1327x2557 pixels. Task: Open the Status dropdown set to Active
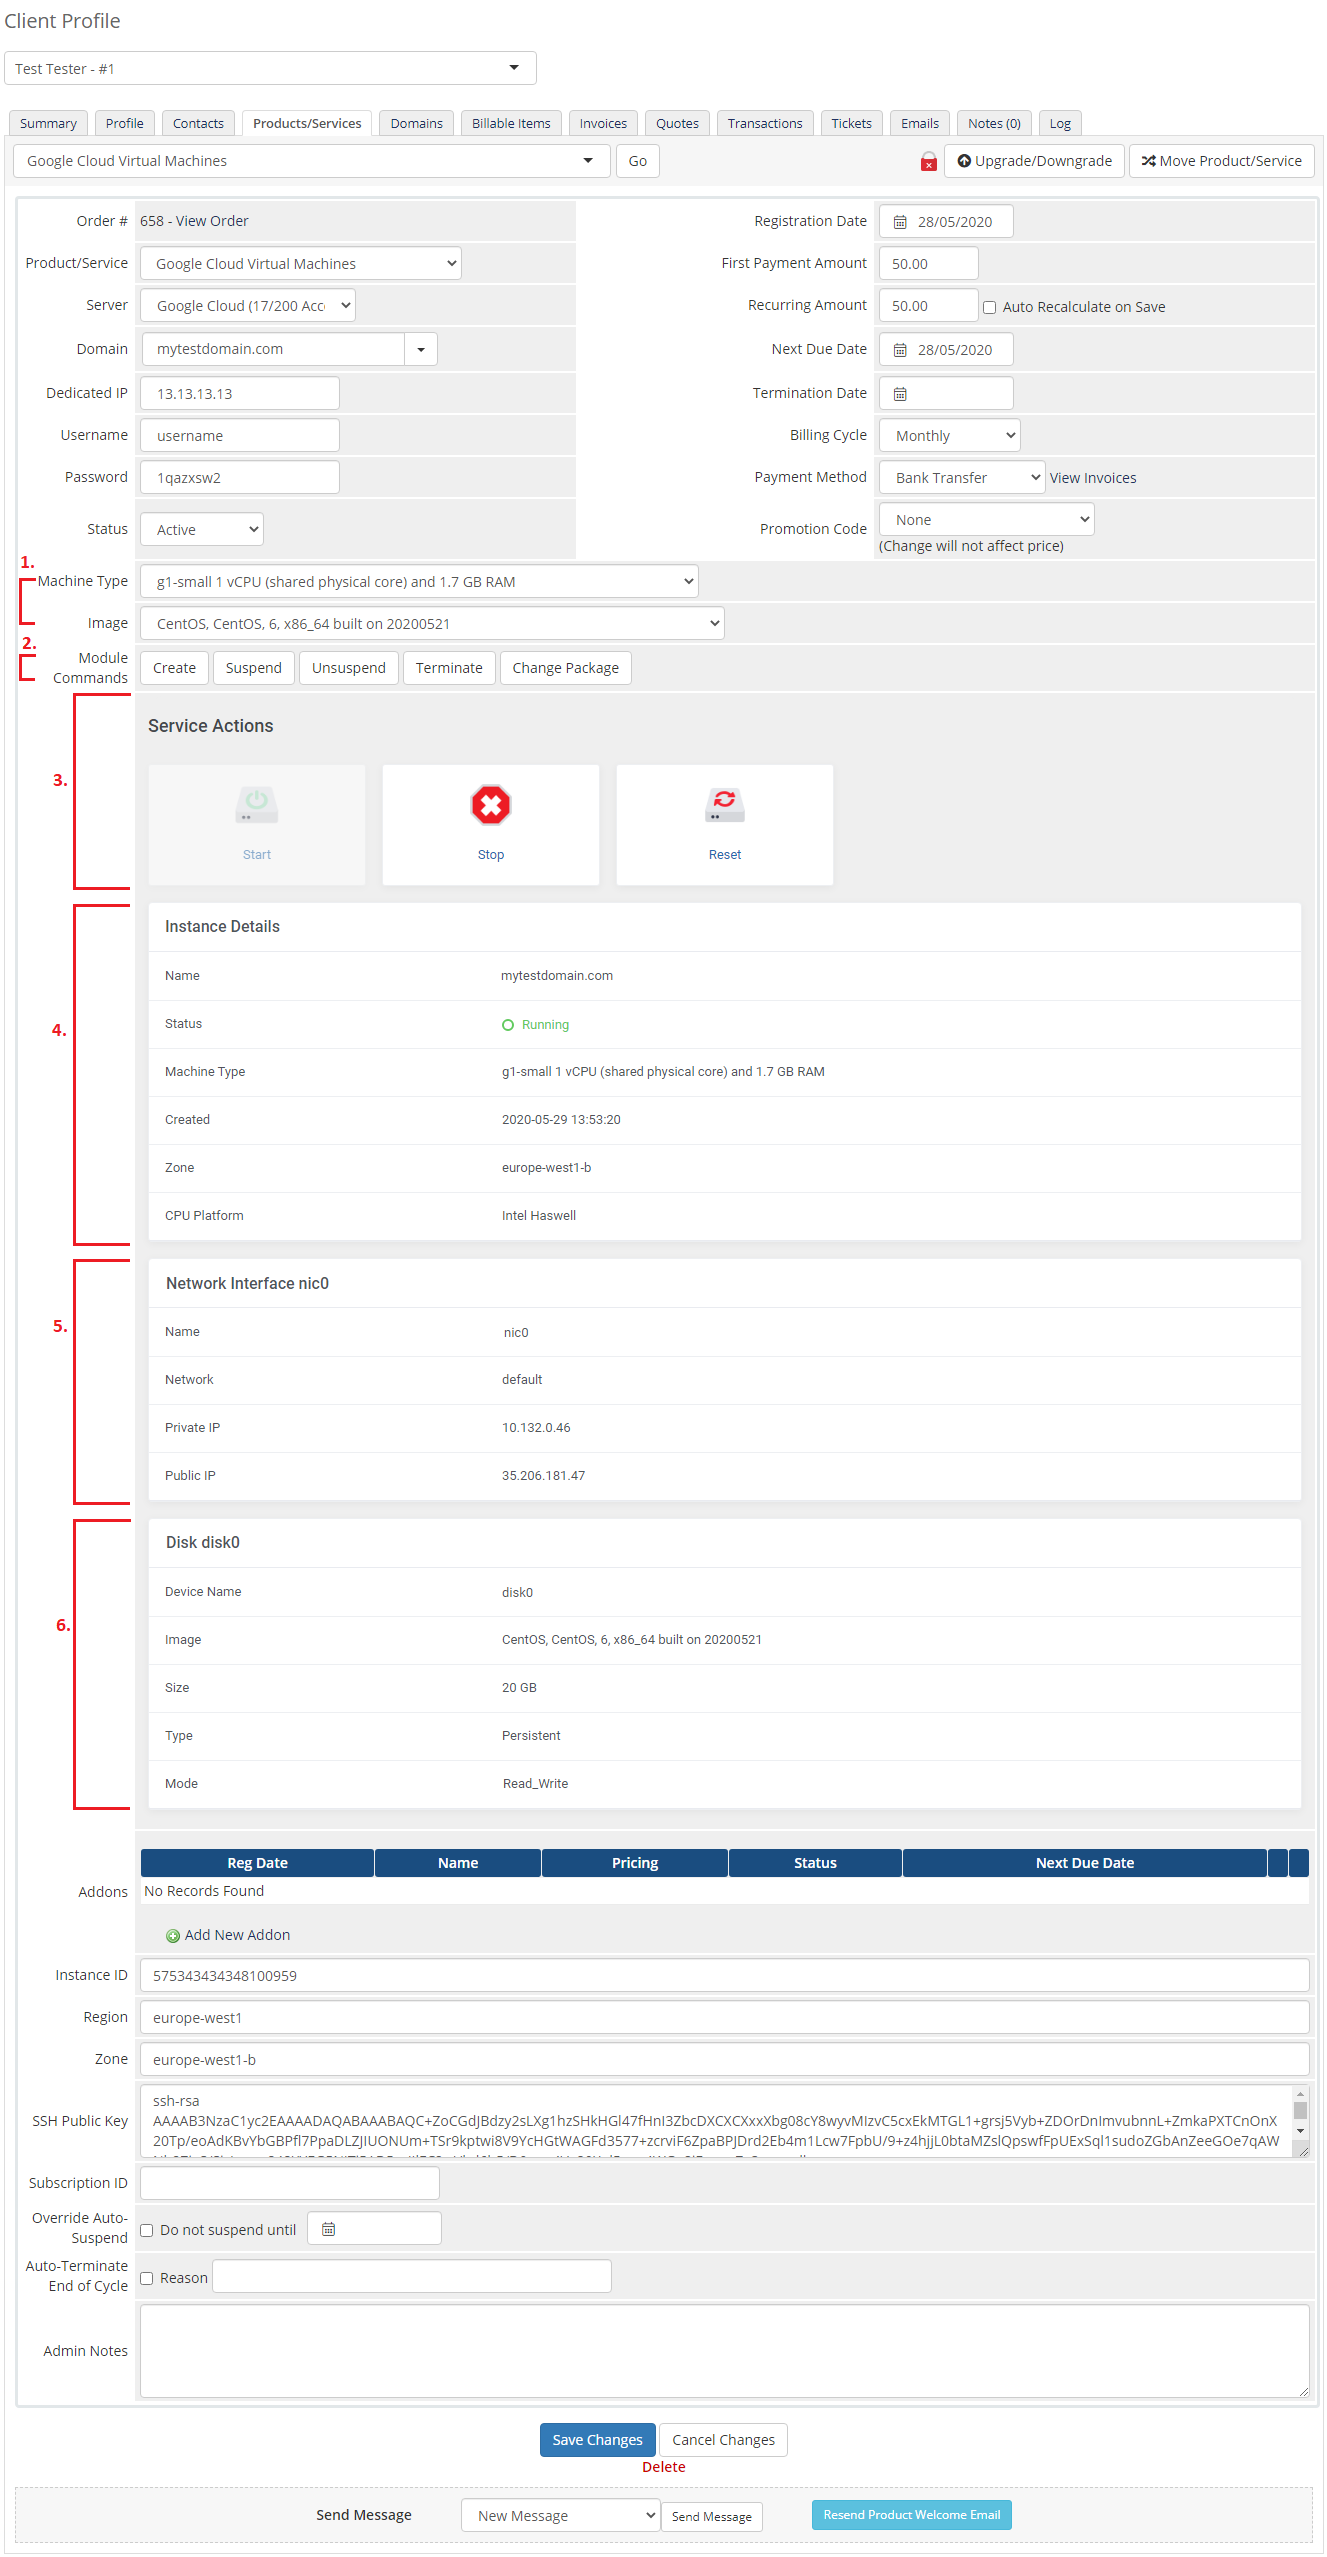point(202,530)
